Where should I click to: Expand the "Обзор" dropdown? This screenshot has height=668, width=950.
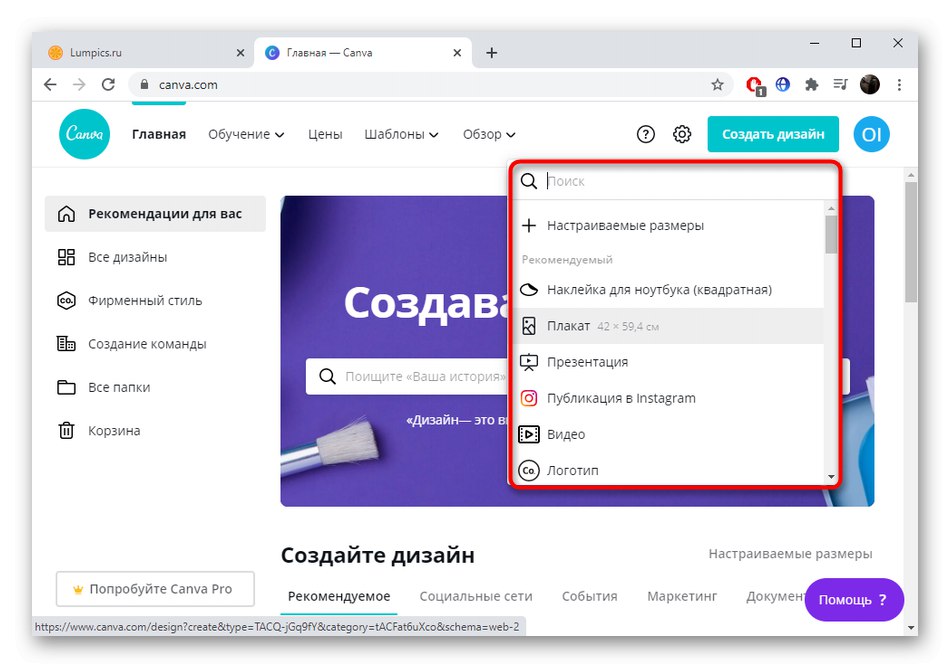[x=488, y=133]
